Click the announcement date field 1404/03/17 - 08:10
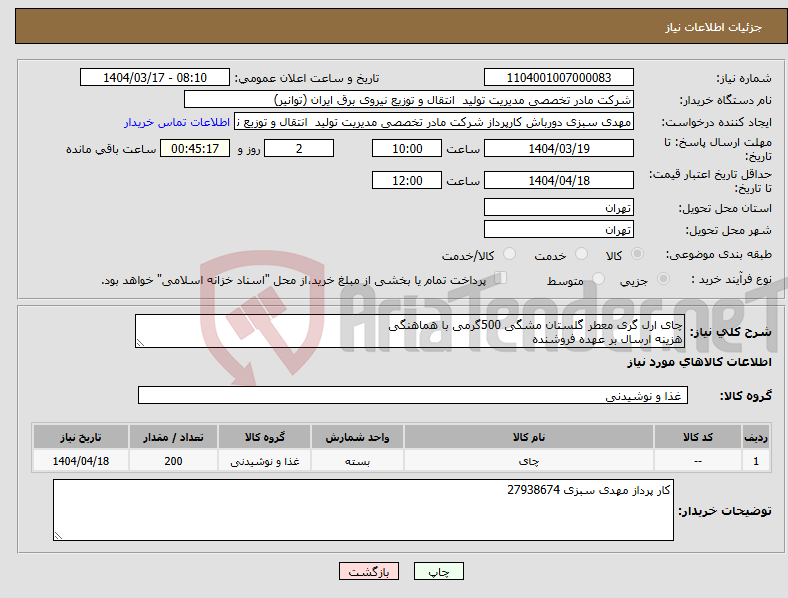 155,77
